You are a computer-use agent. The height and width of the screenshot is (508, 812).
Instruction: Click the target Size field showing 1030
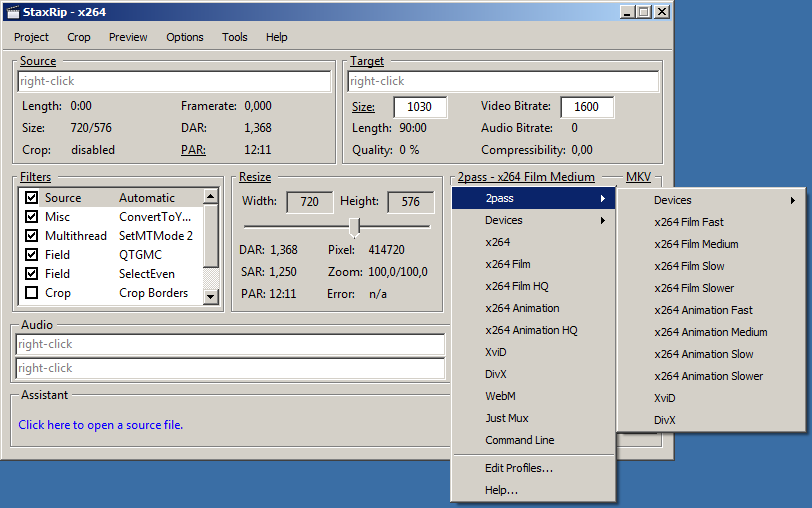point(419,107)
